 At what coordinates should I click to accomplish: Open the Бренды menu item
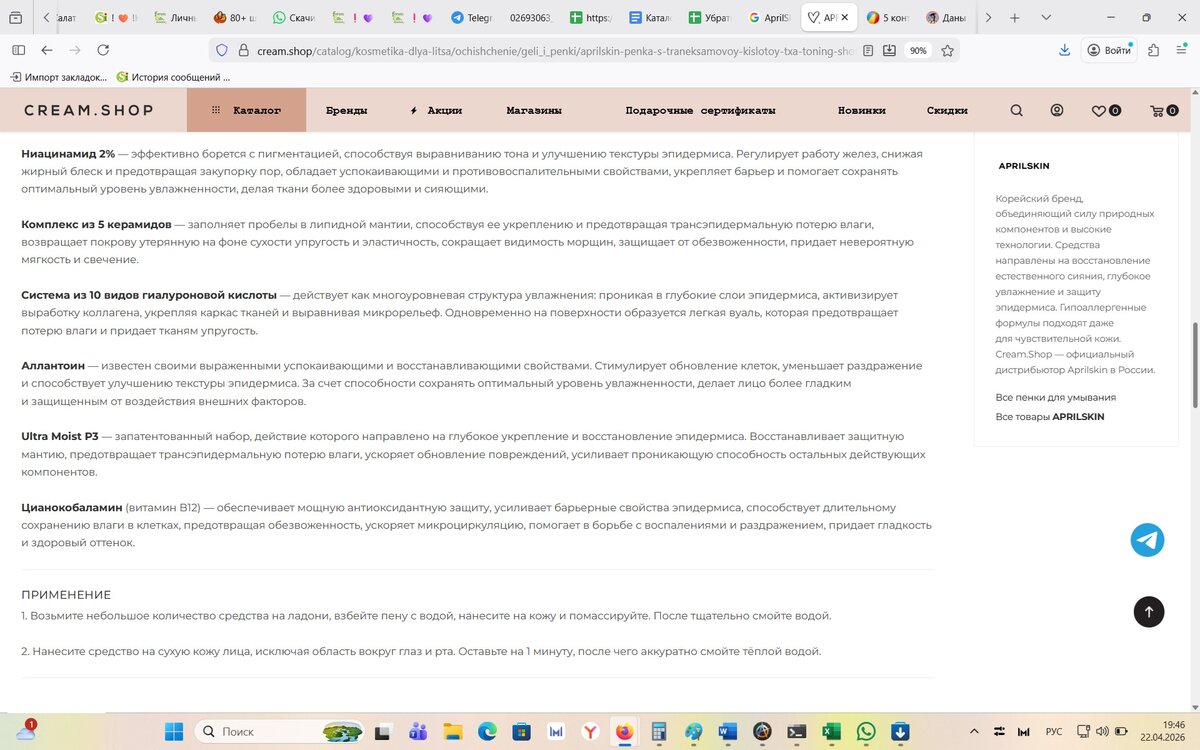point(346,111)
